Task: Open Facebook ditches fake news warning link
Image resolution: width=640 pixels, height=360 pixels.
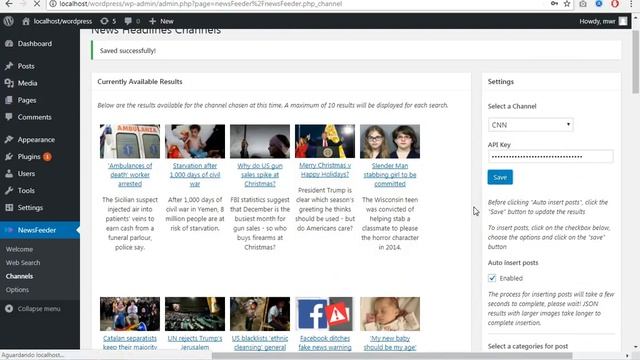Action: (x=325, y=343)
